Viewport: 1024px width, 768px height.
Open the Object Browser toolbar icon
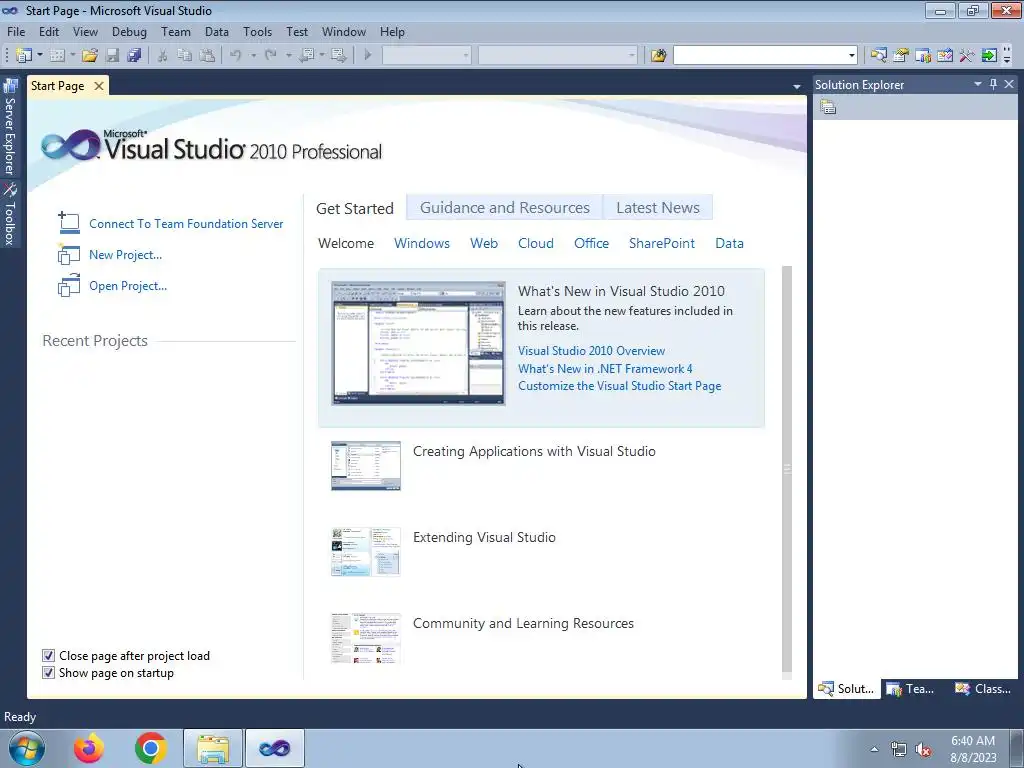945,56
